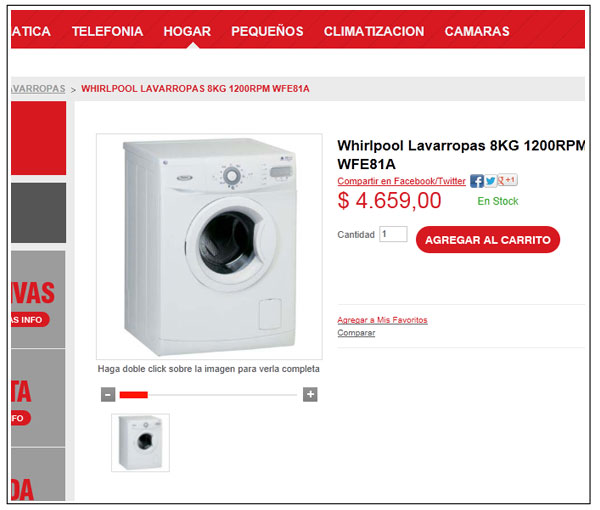The width and height of the screenshot is (600, 510).
Task: Share product via Twitter bird icon
Action: click(x=491, y=181)
